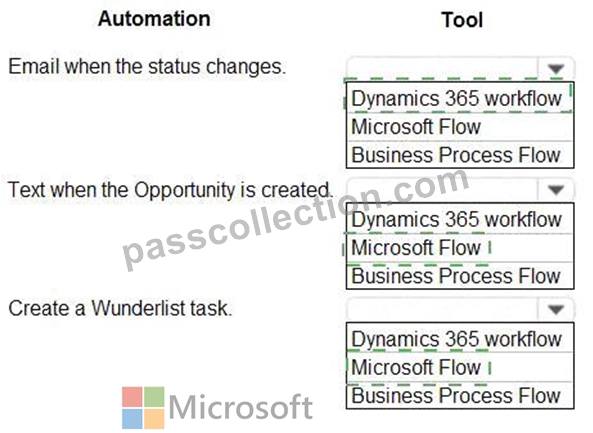
Task: Click the Microsoft four-square logo icon
Action: pos(143,408)
